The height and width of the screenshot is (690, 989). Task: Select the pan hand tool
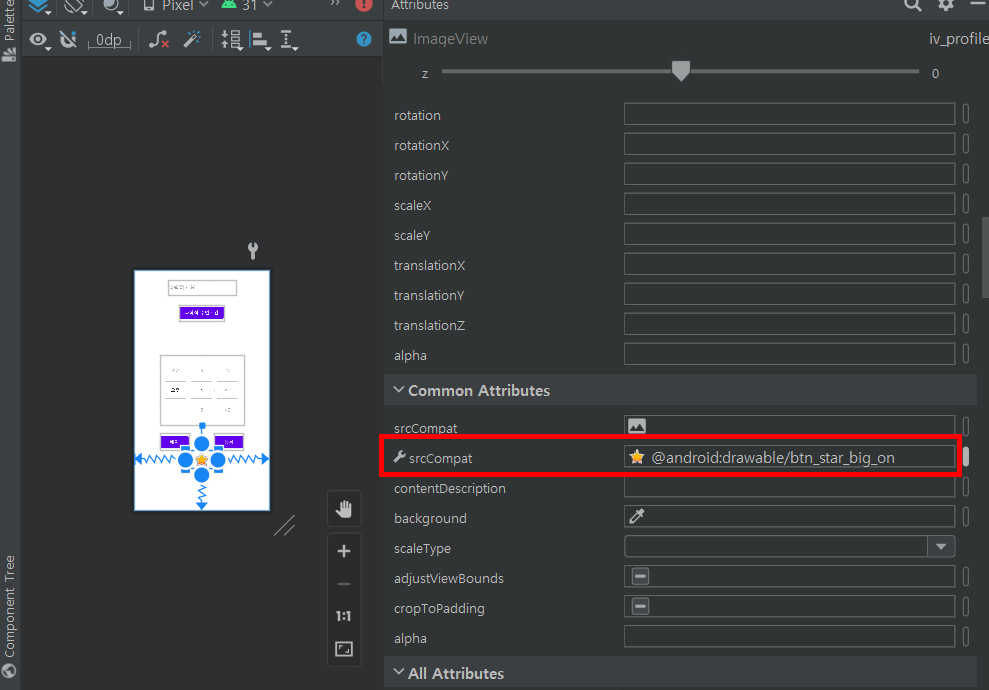tap(344, 509)
